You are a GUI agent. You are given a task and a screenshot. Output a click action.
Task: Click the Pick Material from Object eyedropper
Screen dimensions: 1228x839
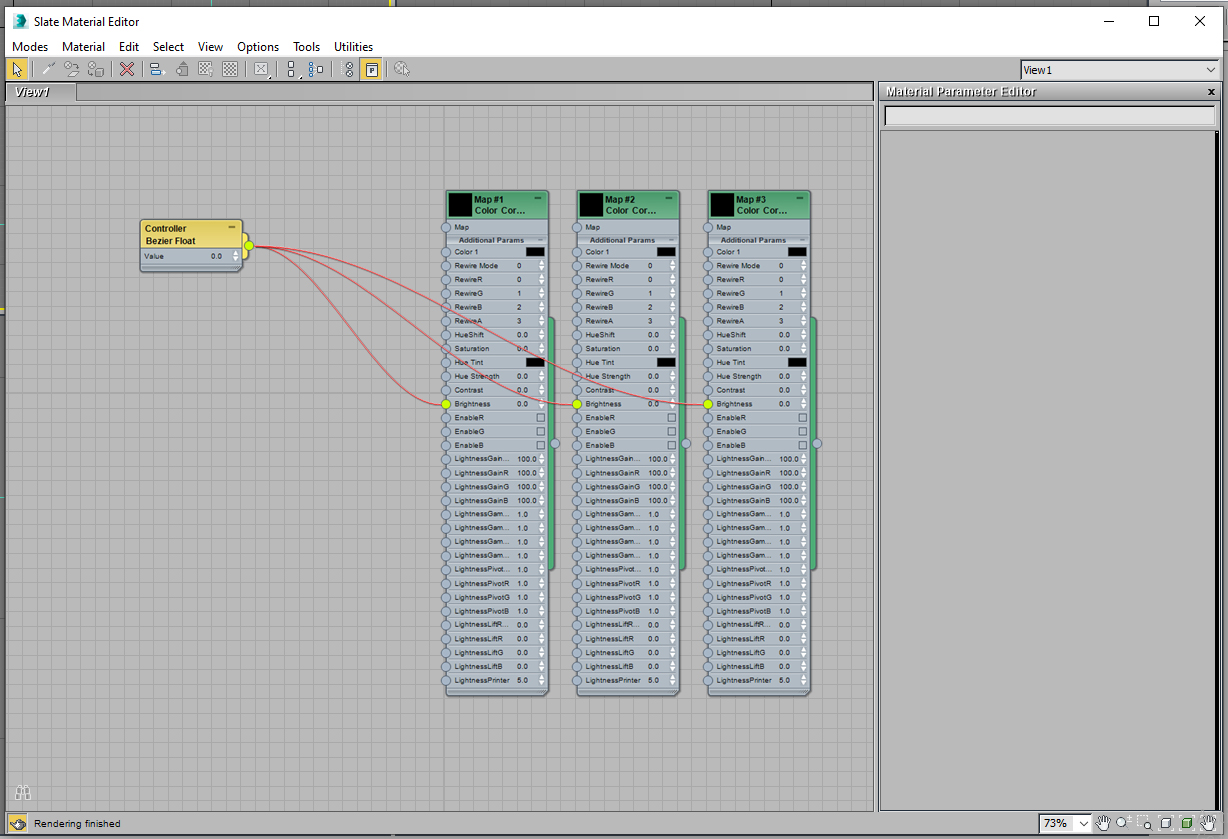point(47,69)
